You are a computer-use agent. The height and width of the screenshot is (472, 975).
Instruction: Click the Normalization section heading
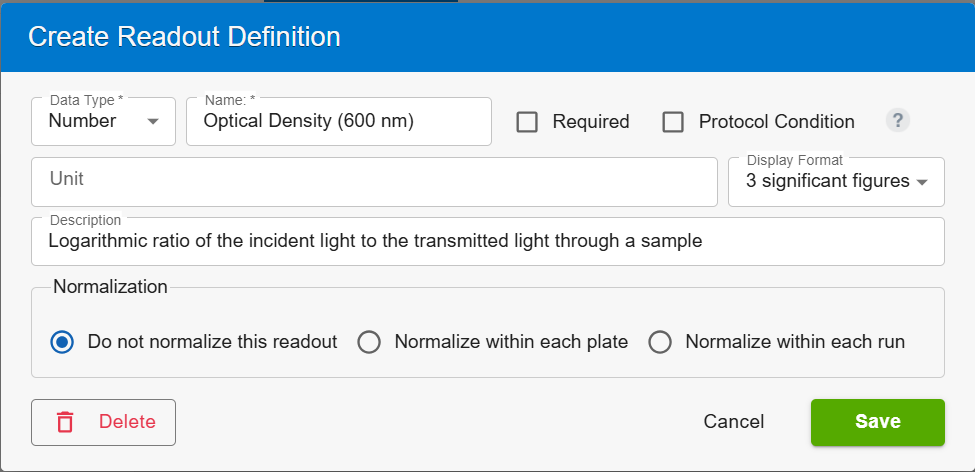pos(110,287)
